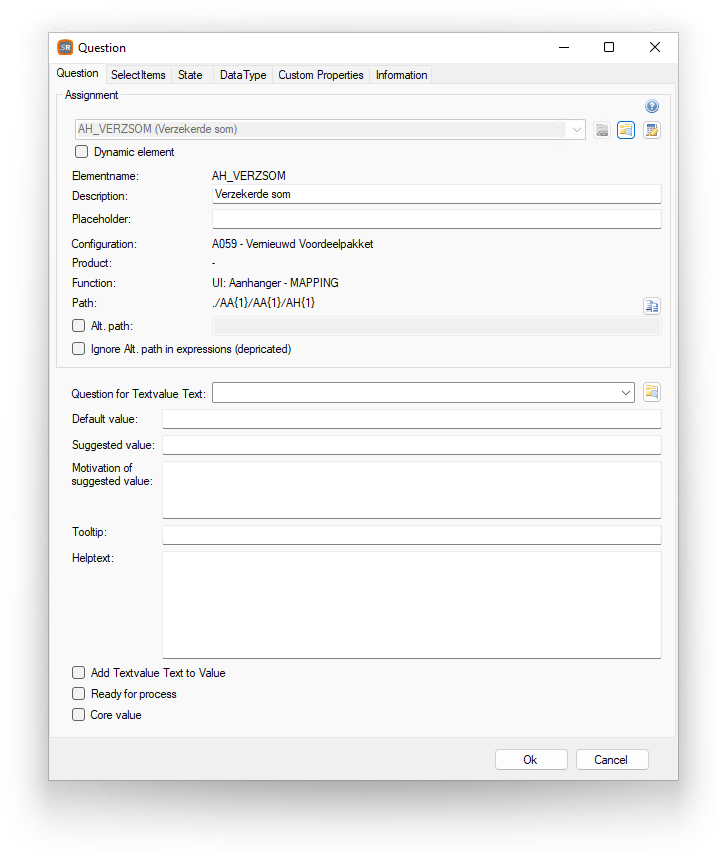Click the blue help question mark icon

(x=652, y=106)
